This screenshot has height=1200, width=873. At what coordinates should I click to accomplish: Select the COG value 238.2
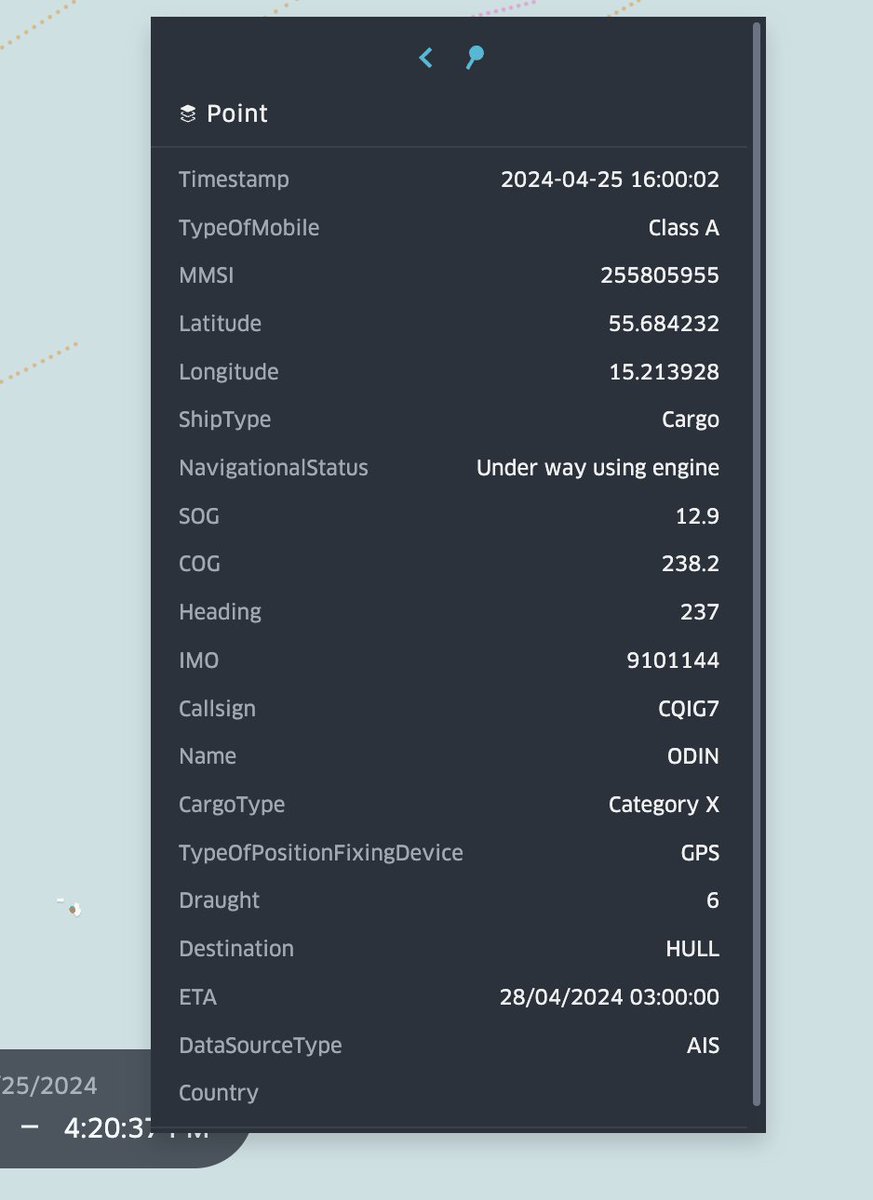pos(691,564)
